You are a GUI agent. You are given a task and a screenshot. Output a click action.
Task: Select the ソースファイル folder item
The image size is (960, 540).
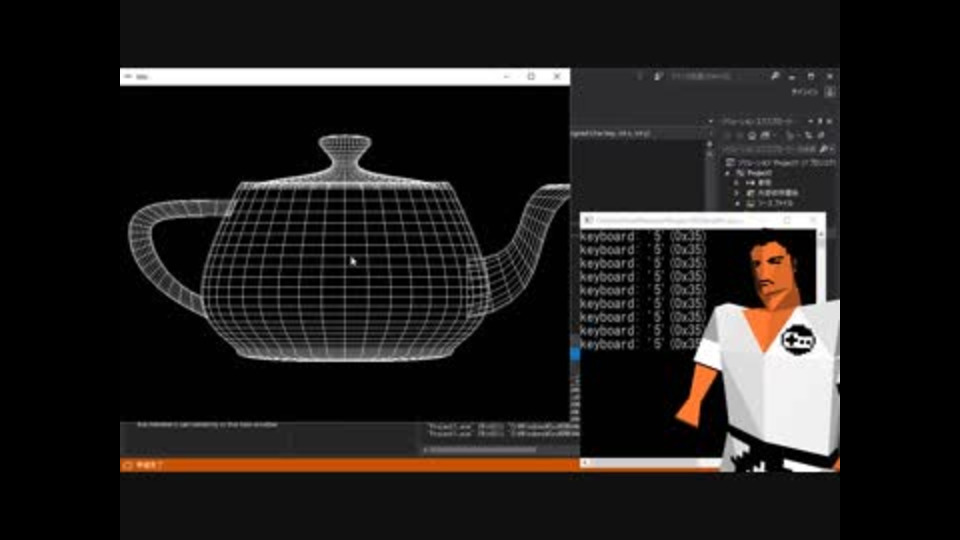775,203
